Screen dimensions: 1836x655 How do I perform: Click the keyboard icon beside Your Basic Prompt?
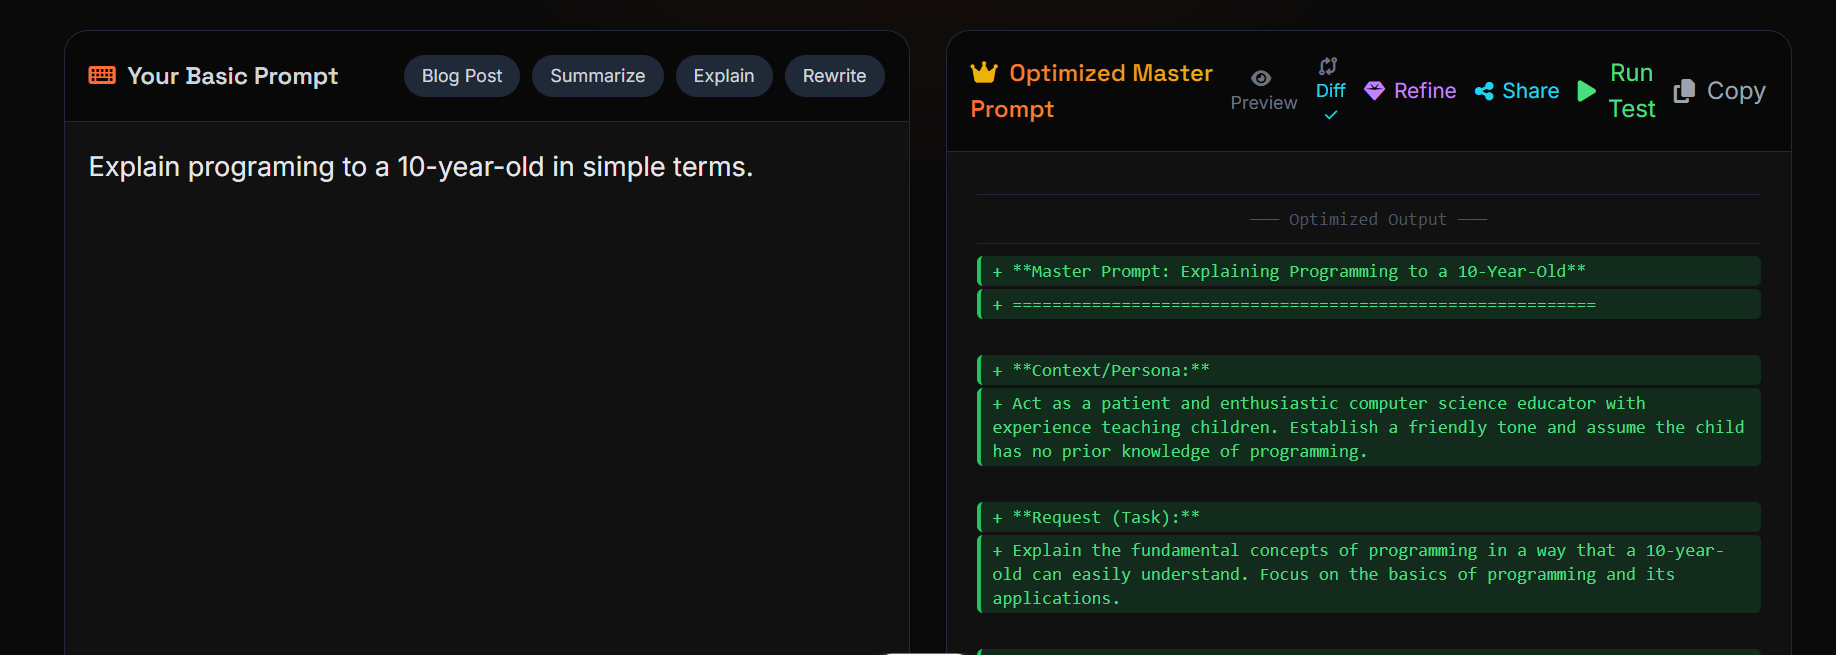coord(102,75)
